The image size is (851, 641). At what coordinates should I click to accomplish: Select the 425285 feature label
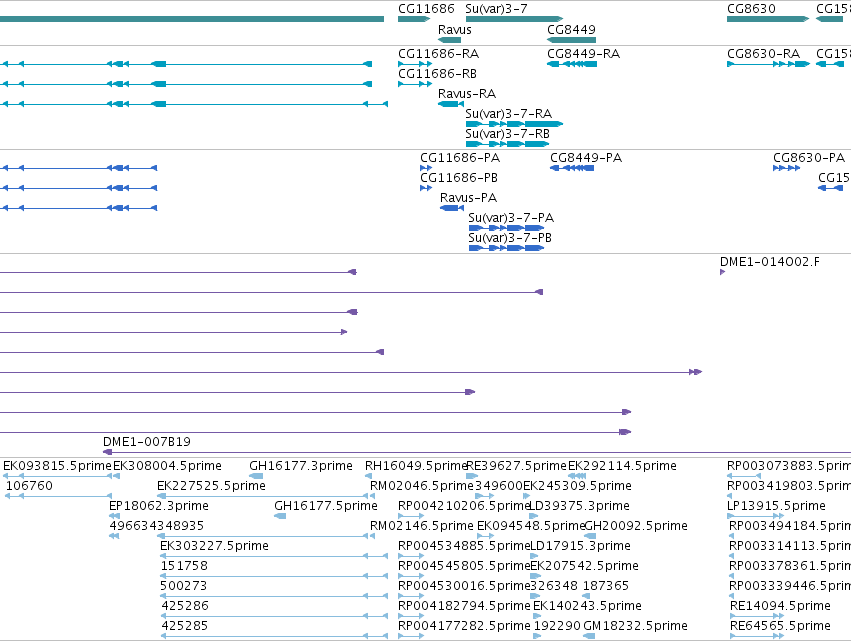click(185, 626)
